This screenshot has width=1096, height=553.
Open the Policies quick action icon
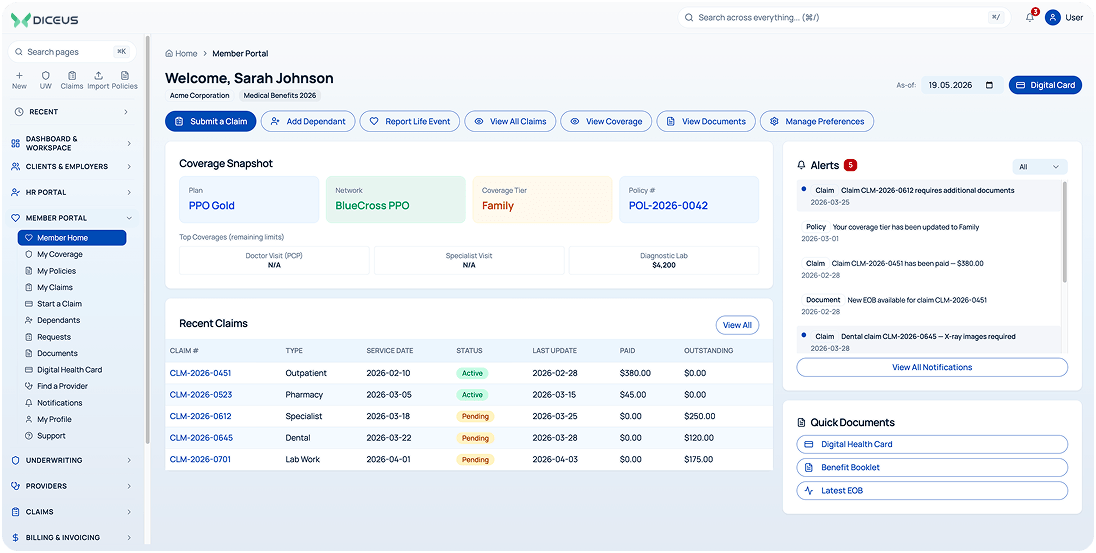click(x=124, y=76)
